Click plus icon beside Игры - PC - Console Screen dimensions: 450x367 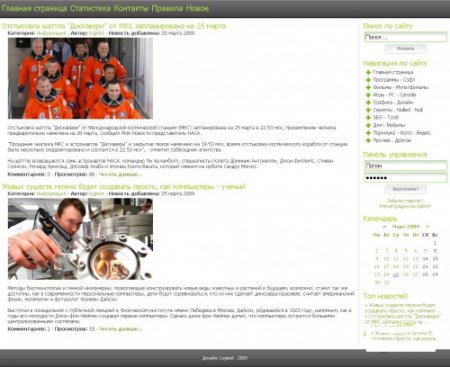(368, 95)
